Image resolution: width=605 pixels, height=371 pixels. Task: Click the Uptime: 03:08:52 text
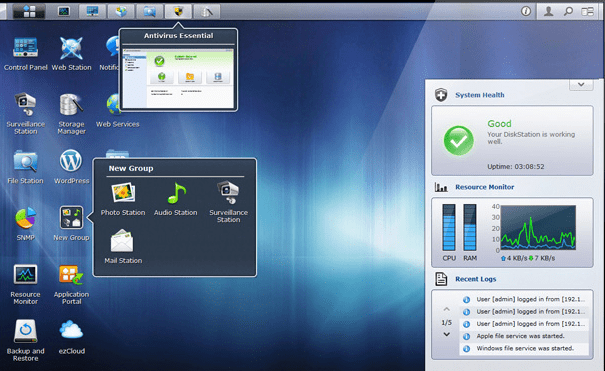515,167
